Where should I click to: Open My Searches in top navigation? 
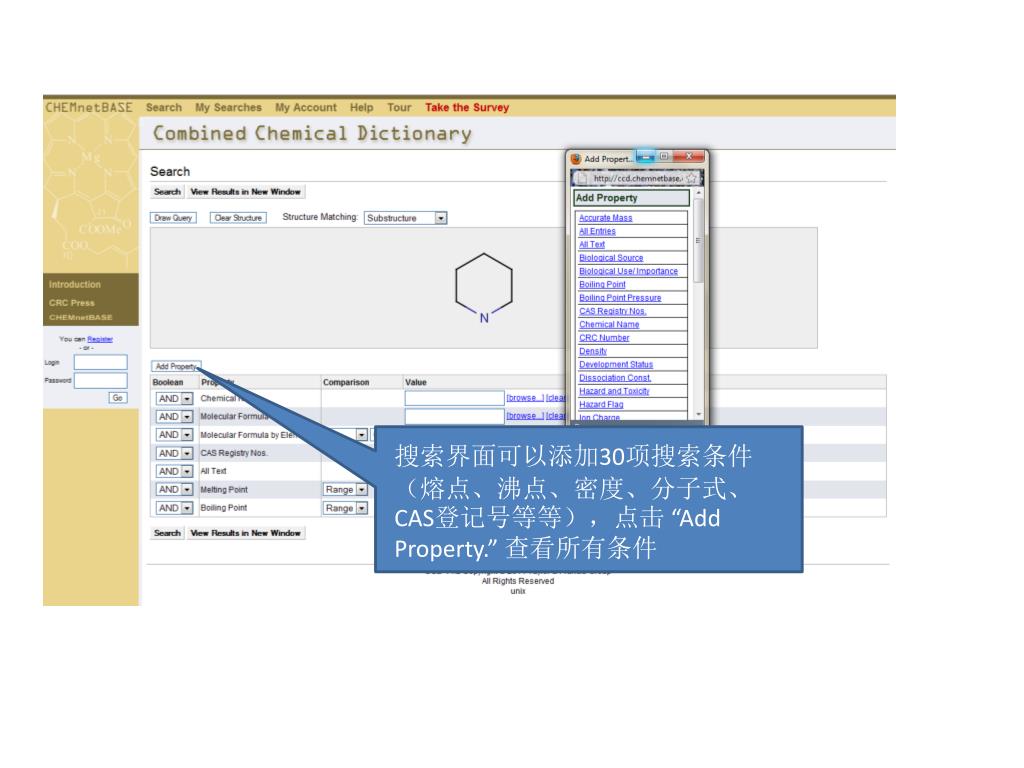pyautogui.click(x=228, y=108)
